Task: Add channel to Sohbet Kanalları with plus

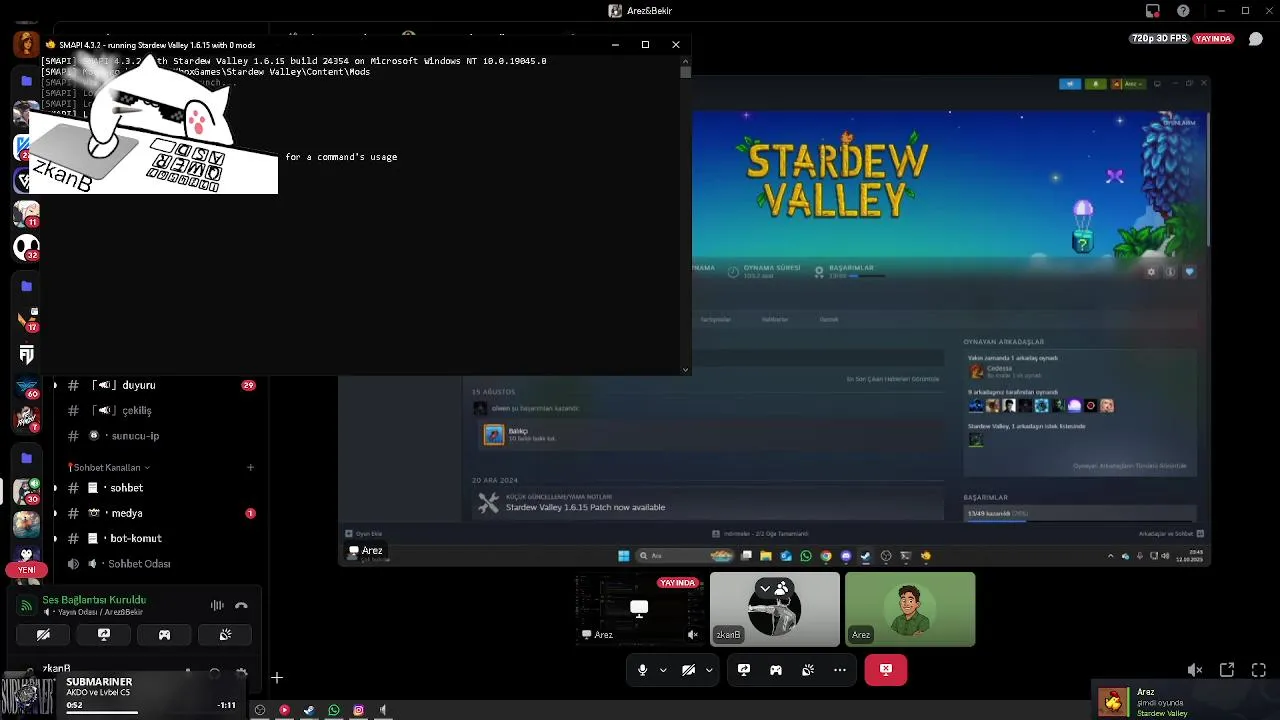Action: point(250,467)
